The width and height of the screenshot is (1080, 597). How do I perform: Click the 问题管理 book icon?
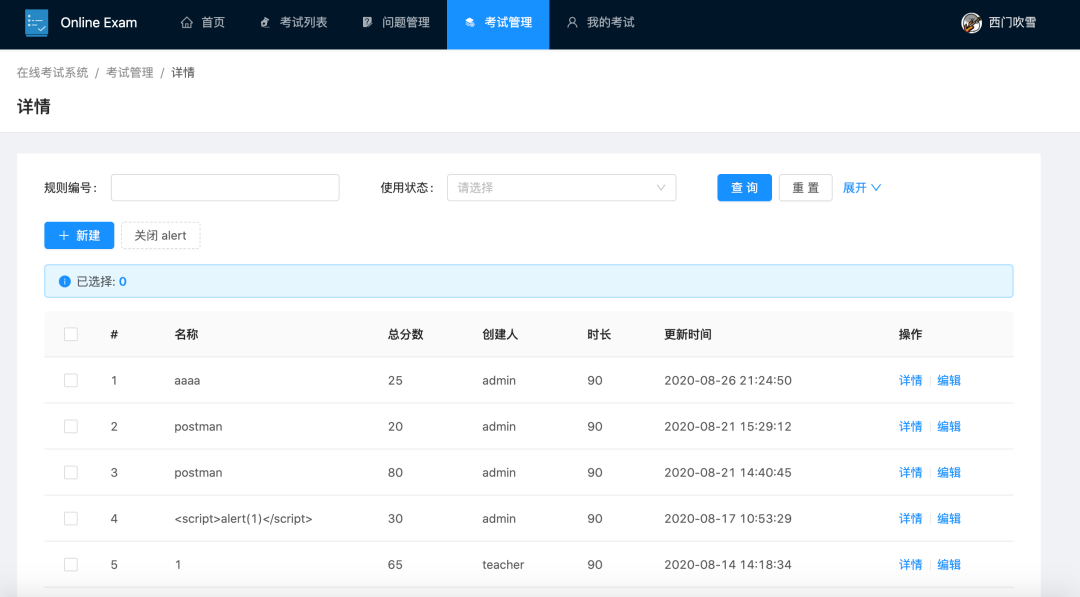(366, 22)
